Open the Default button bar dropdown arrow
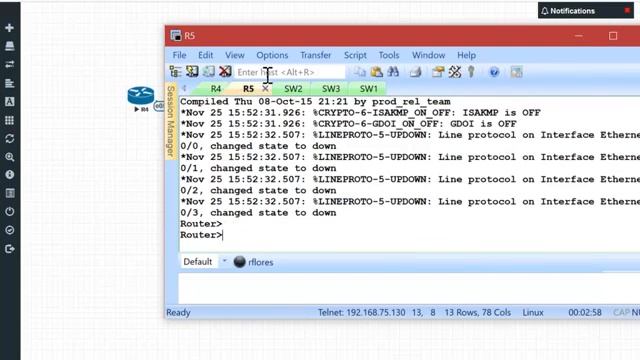This screenshot has width=640, height=360. (x=224, y=261)
